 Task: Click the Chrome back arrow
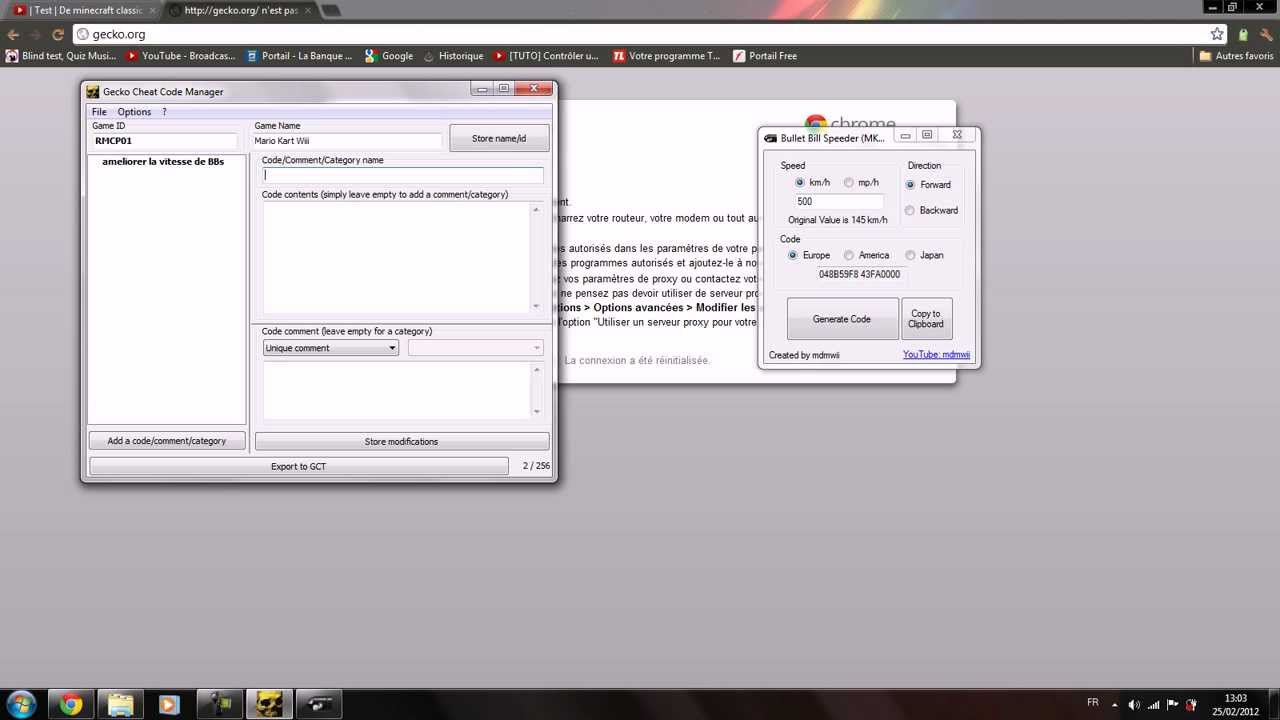(13, 34)
